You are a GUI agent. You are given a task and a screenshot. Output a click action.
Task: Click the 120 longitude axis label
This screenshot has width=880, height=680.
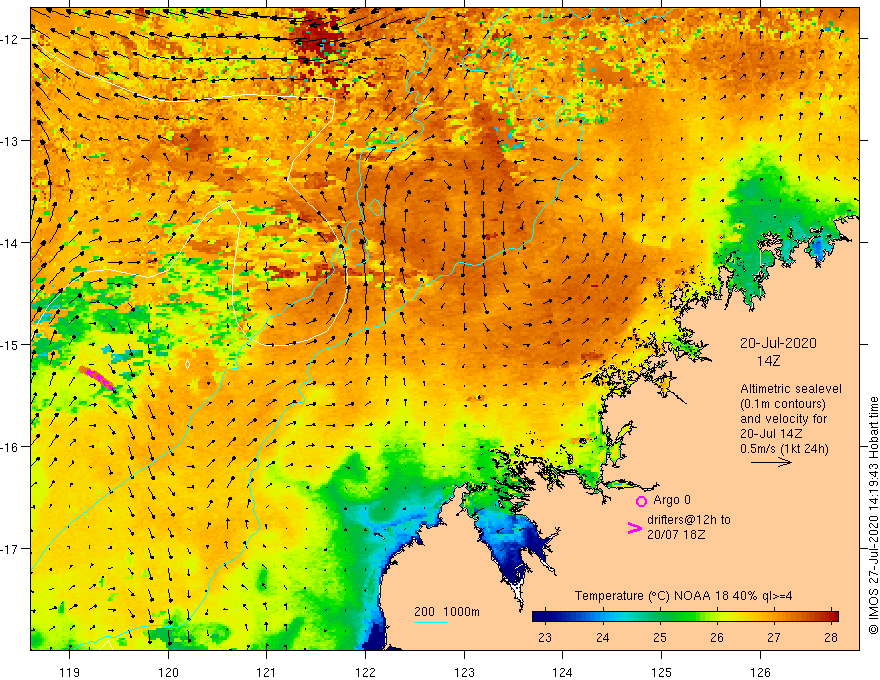pos(168,672)
